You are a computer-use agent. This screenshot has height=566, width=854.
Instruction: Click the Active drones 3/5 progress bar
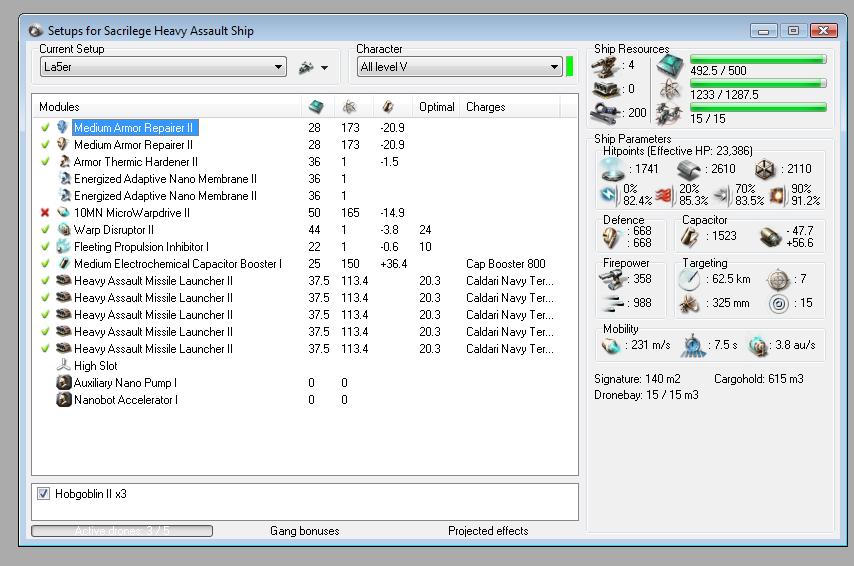tap(122, 531)
